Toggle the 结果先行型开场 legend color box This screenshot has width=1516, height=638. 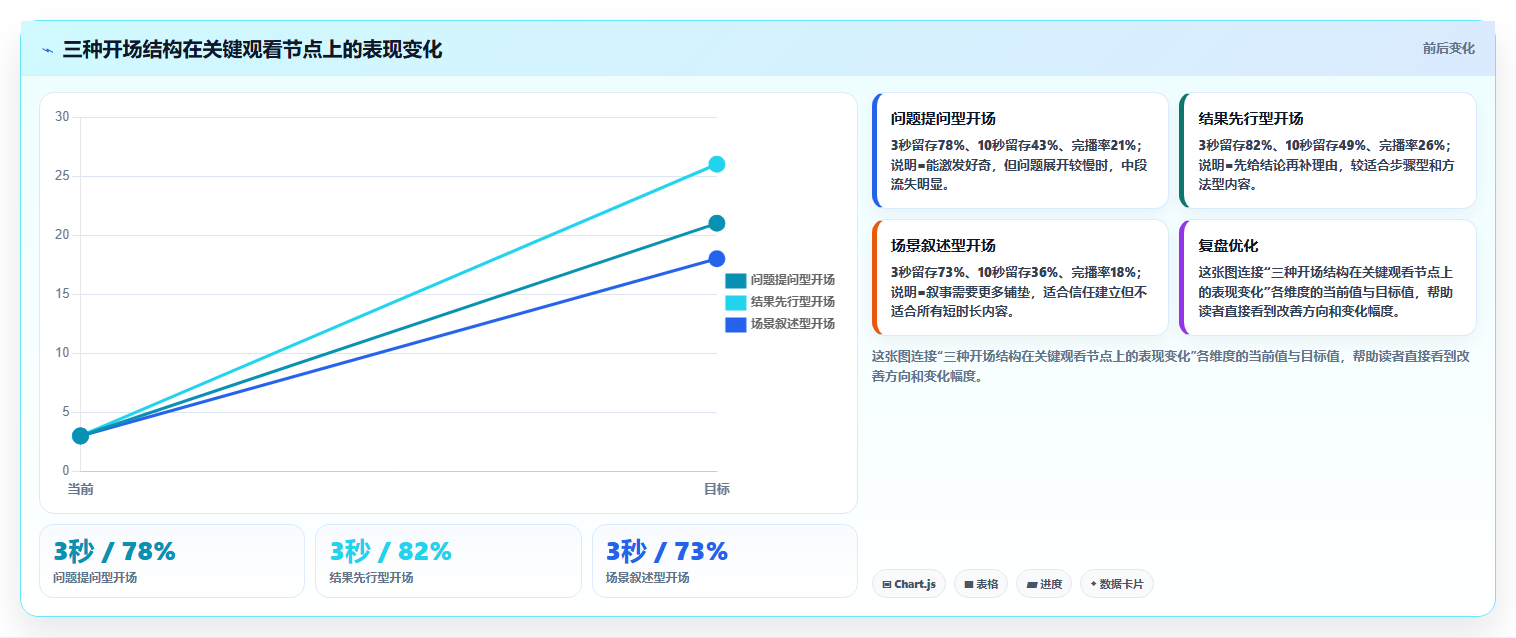pos(736,302)
